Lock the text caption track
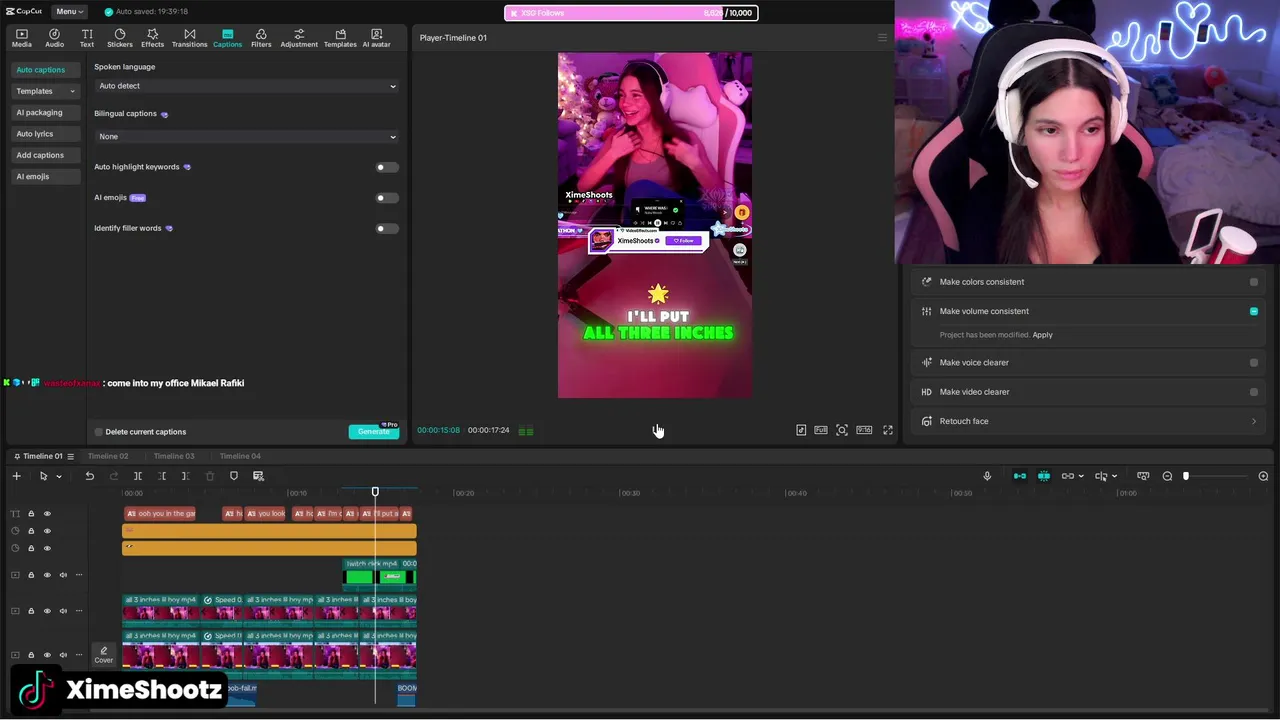 (31, 513)
